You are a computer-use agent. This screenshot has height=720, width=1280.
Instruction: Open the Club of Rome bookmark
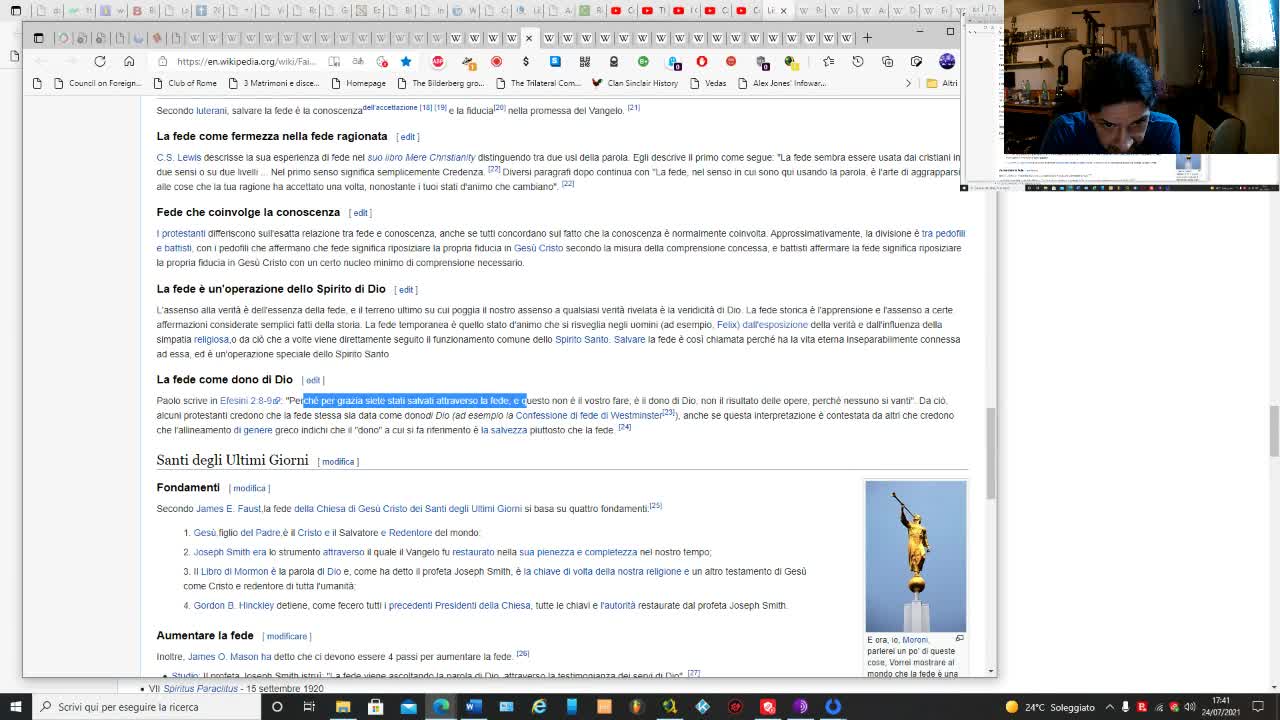click(184, 83)
